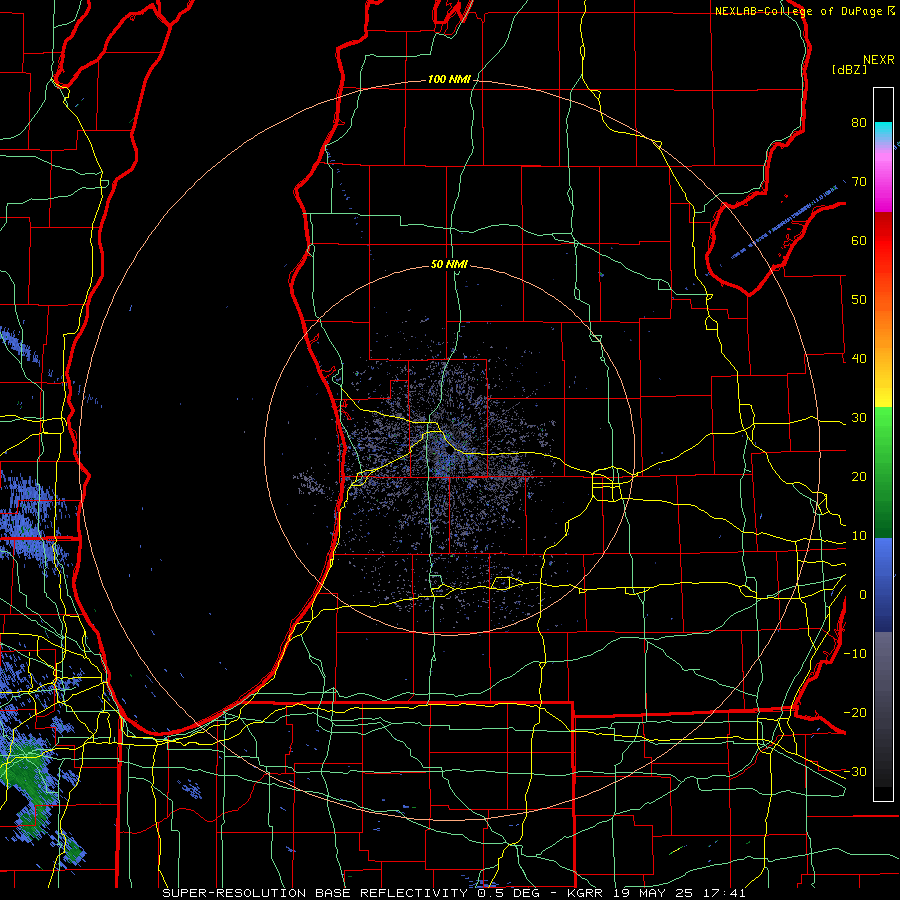Click the 0 dBZ scale value
This screenshot has height=900, width=900.
click(863, 595)
